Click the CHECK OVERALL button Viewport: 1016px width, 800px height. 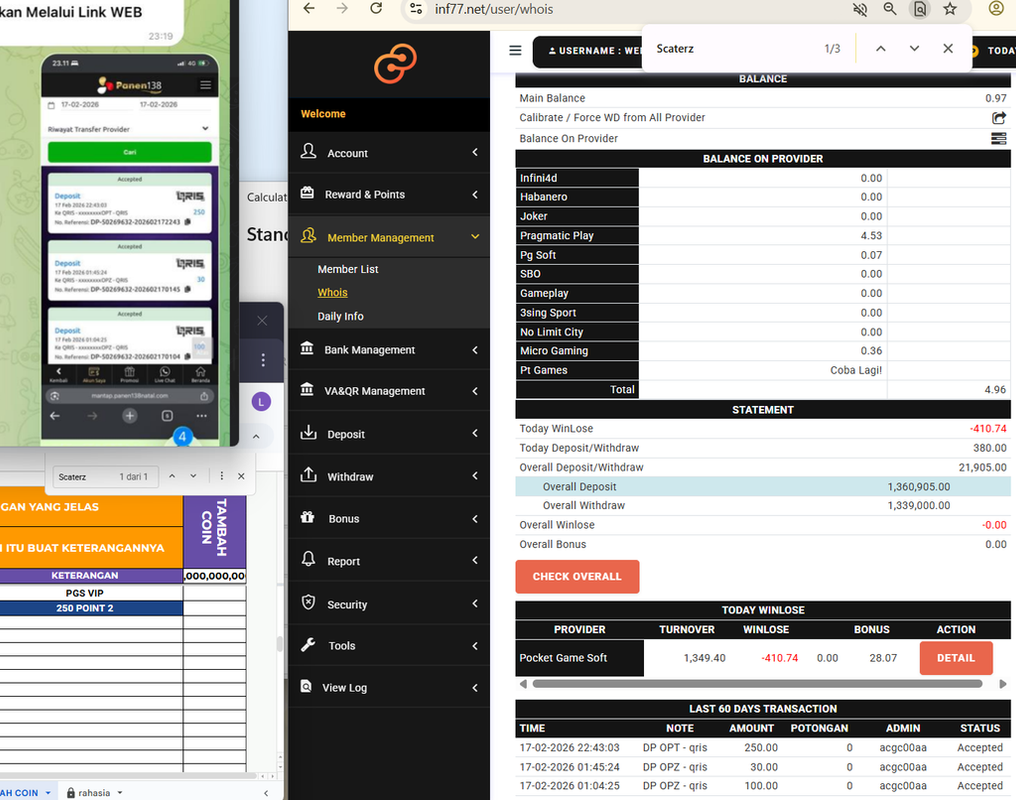[x=577, y=577]
